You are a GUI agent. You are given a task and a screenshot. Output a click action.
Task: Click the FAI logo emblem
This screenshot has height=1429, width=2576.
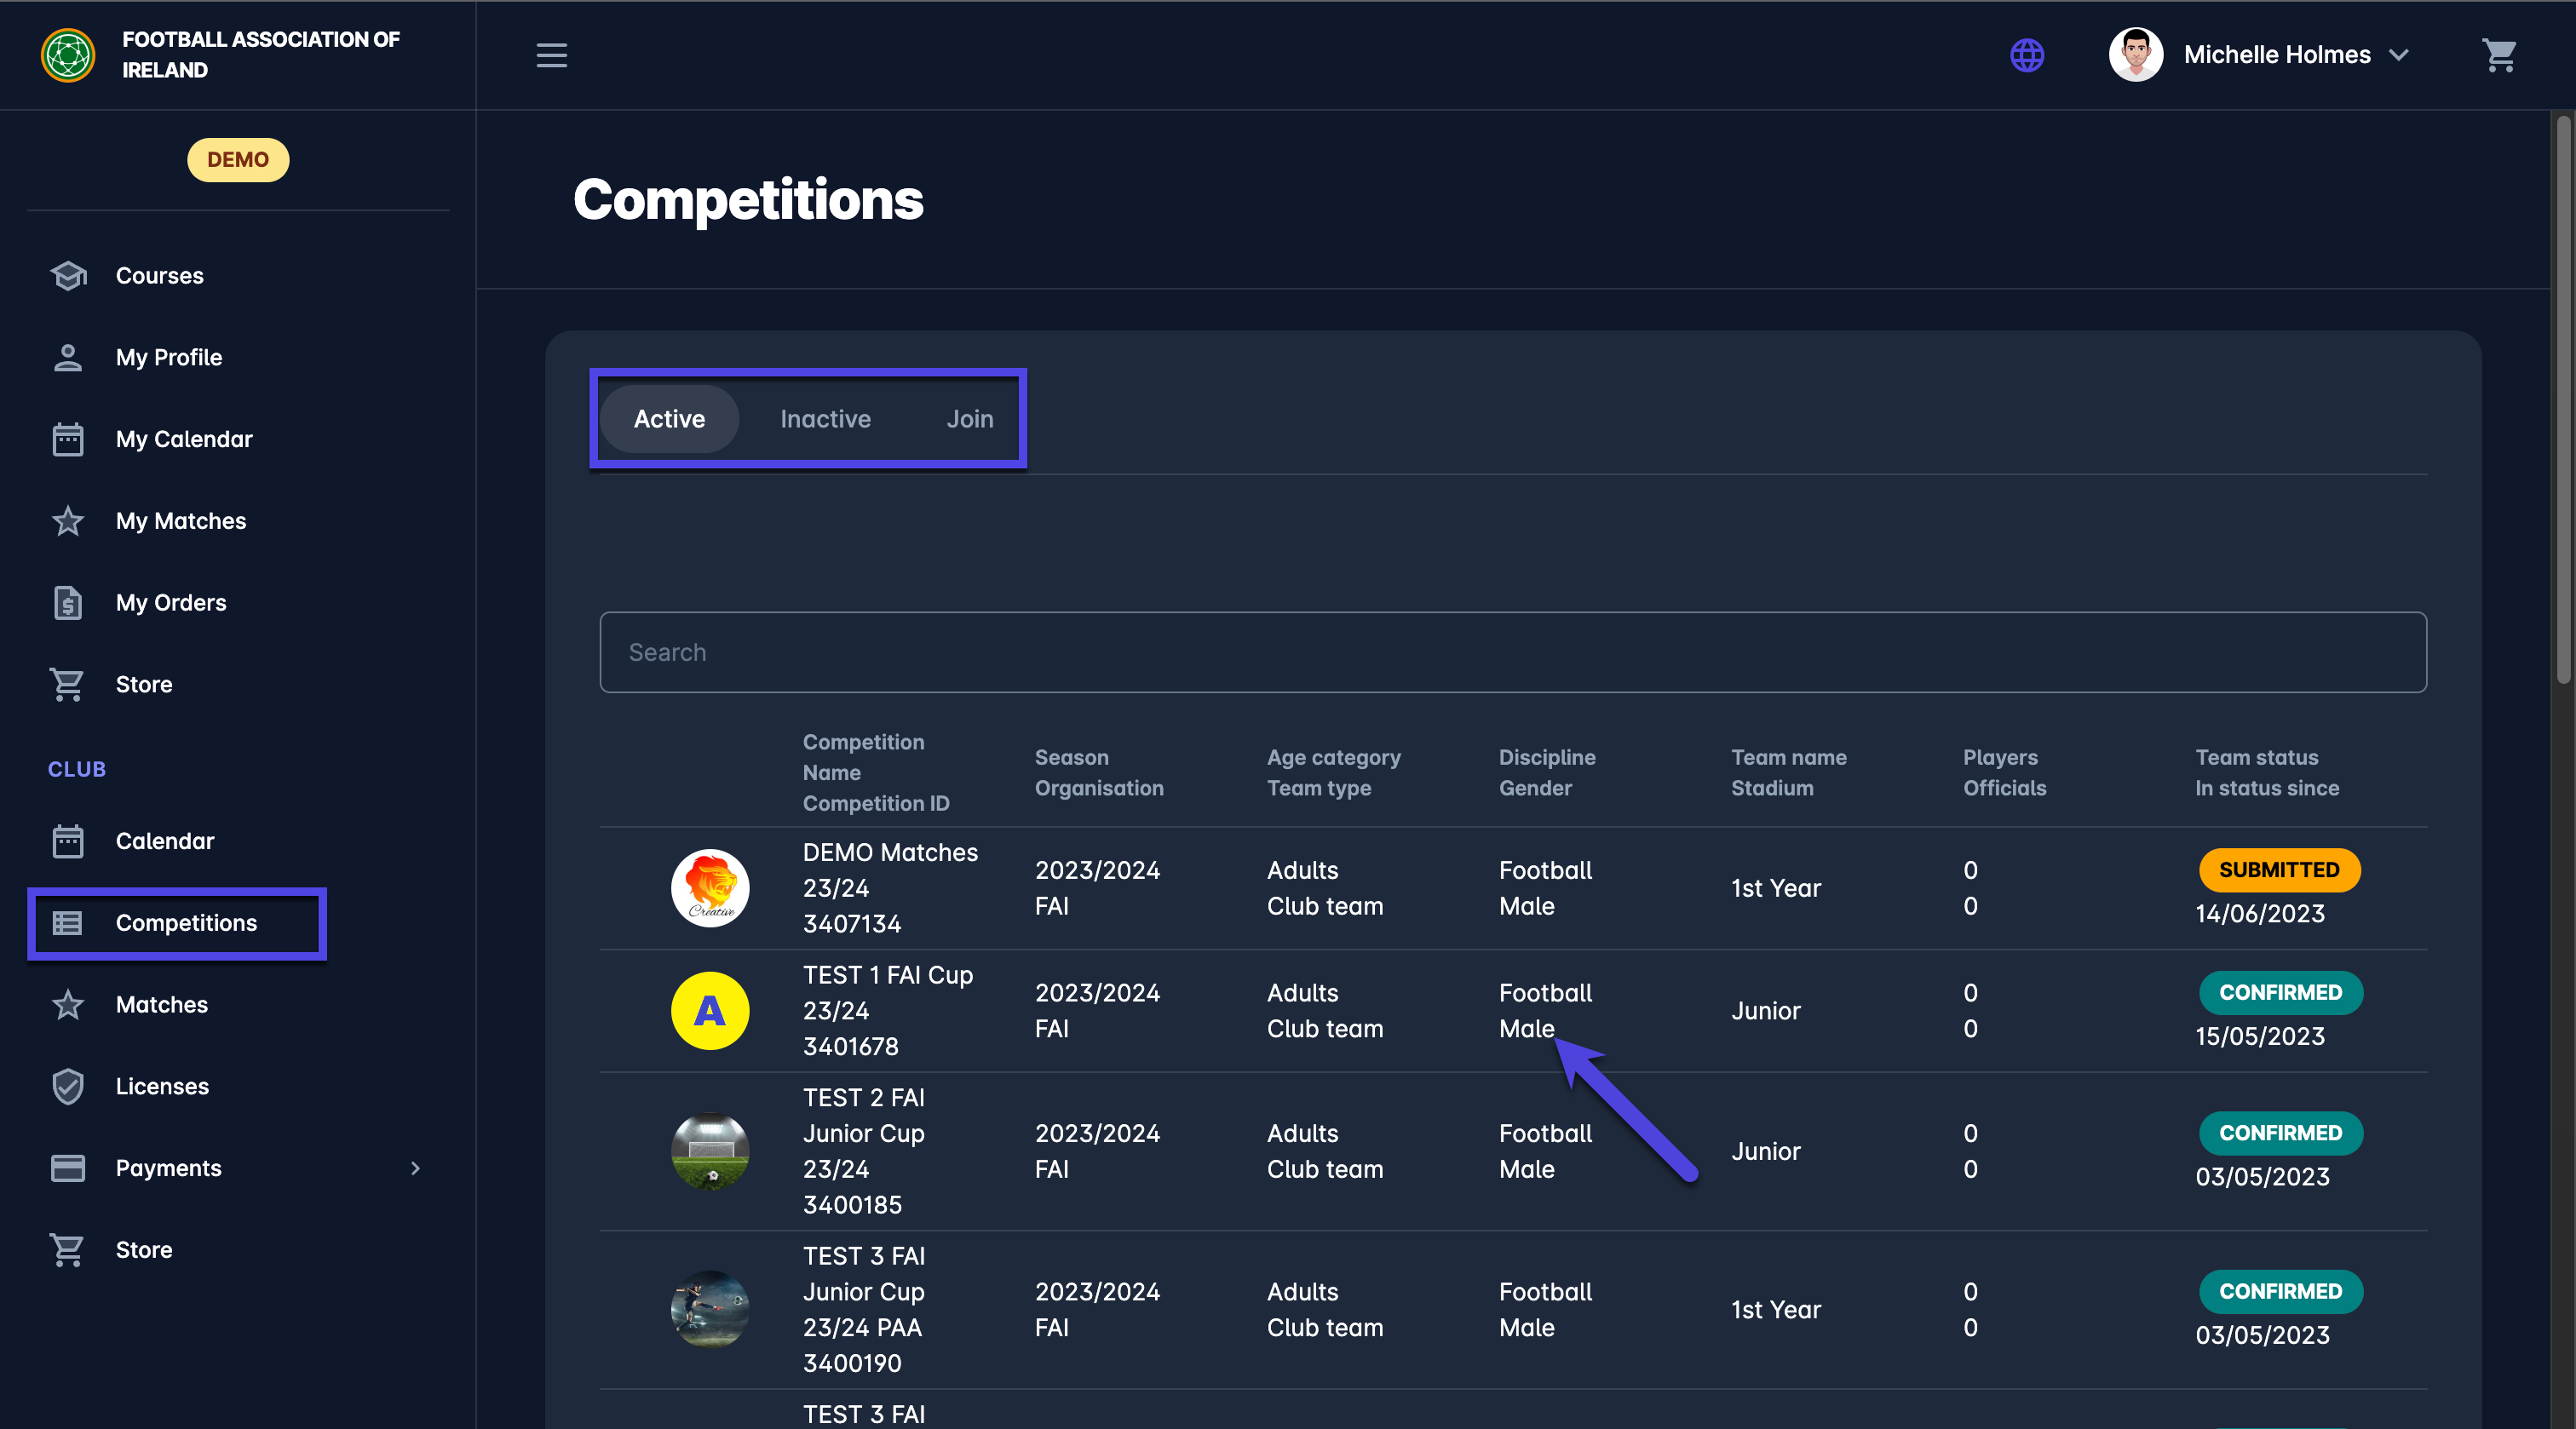point(68,55)
